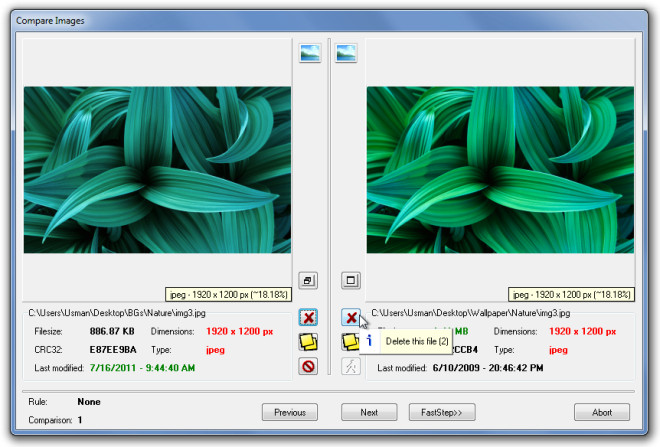The width and height of the screenshot is (660, 447).
Task: Advance with the Next button
Action: pyautogui.click(x=369, y=412)
